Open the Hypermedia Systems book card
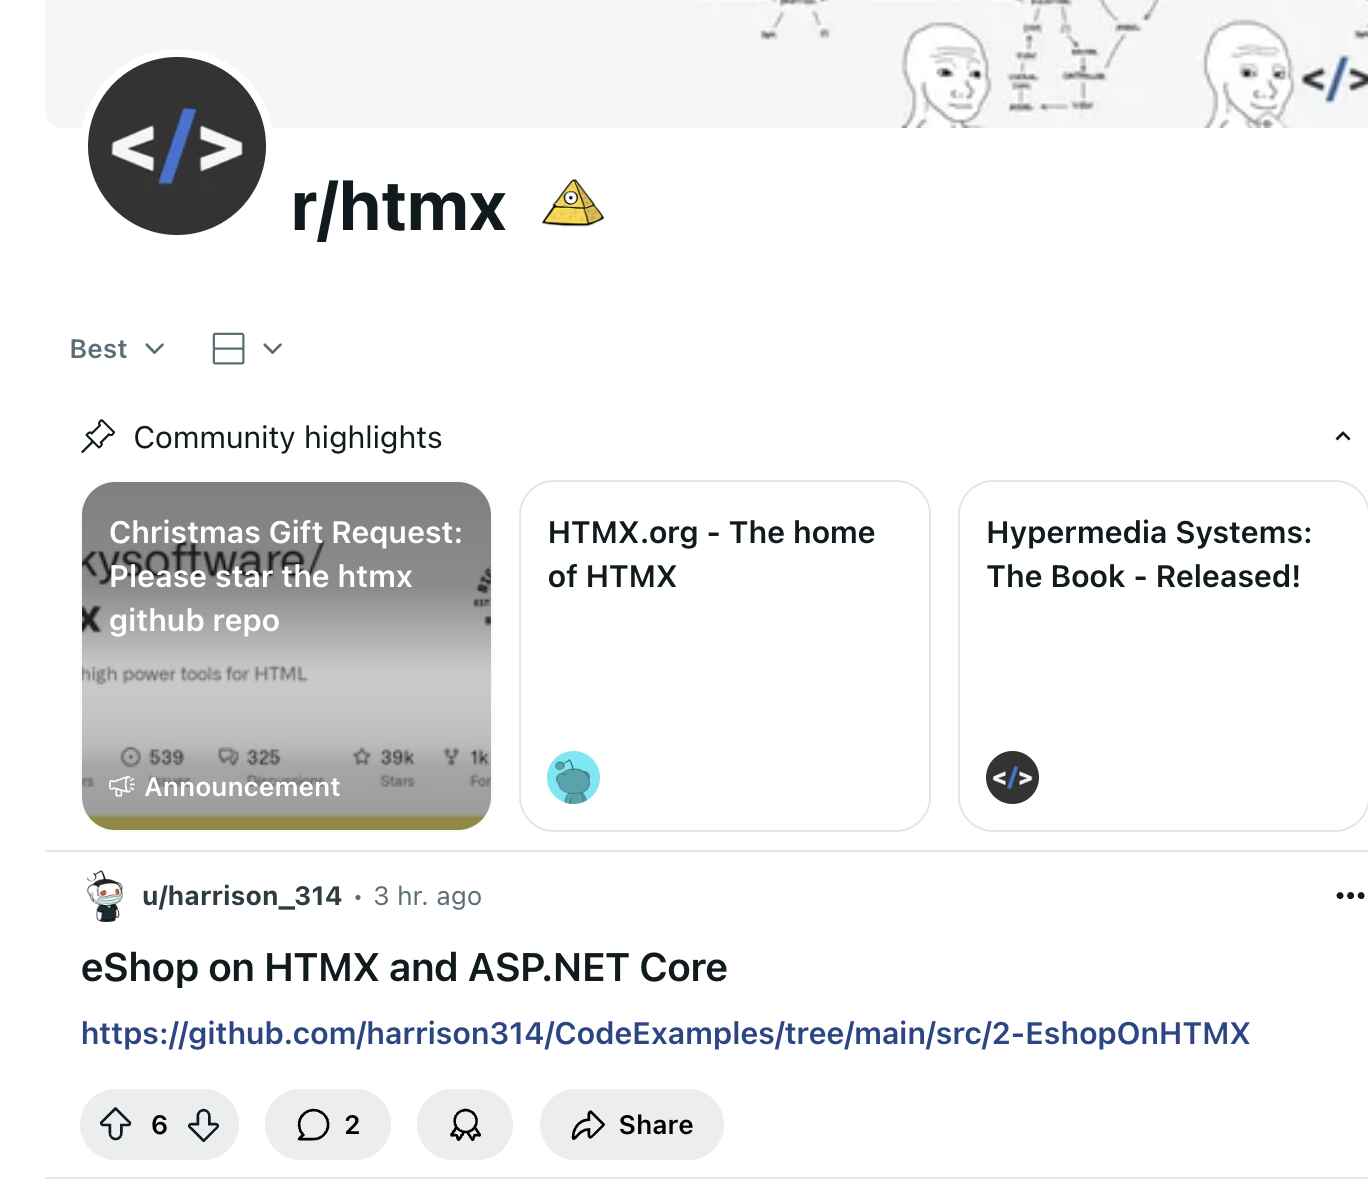The image size is (1368, 1202). click(x=1163, y=656)
